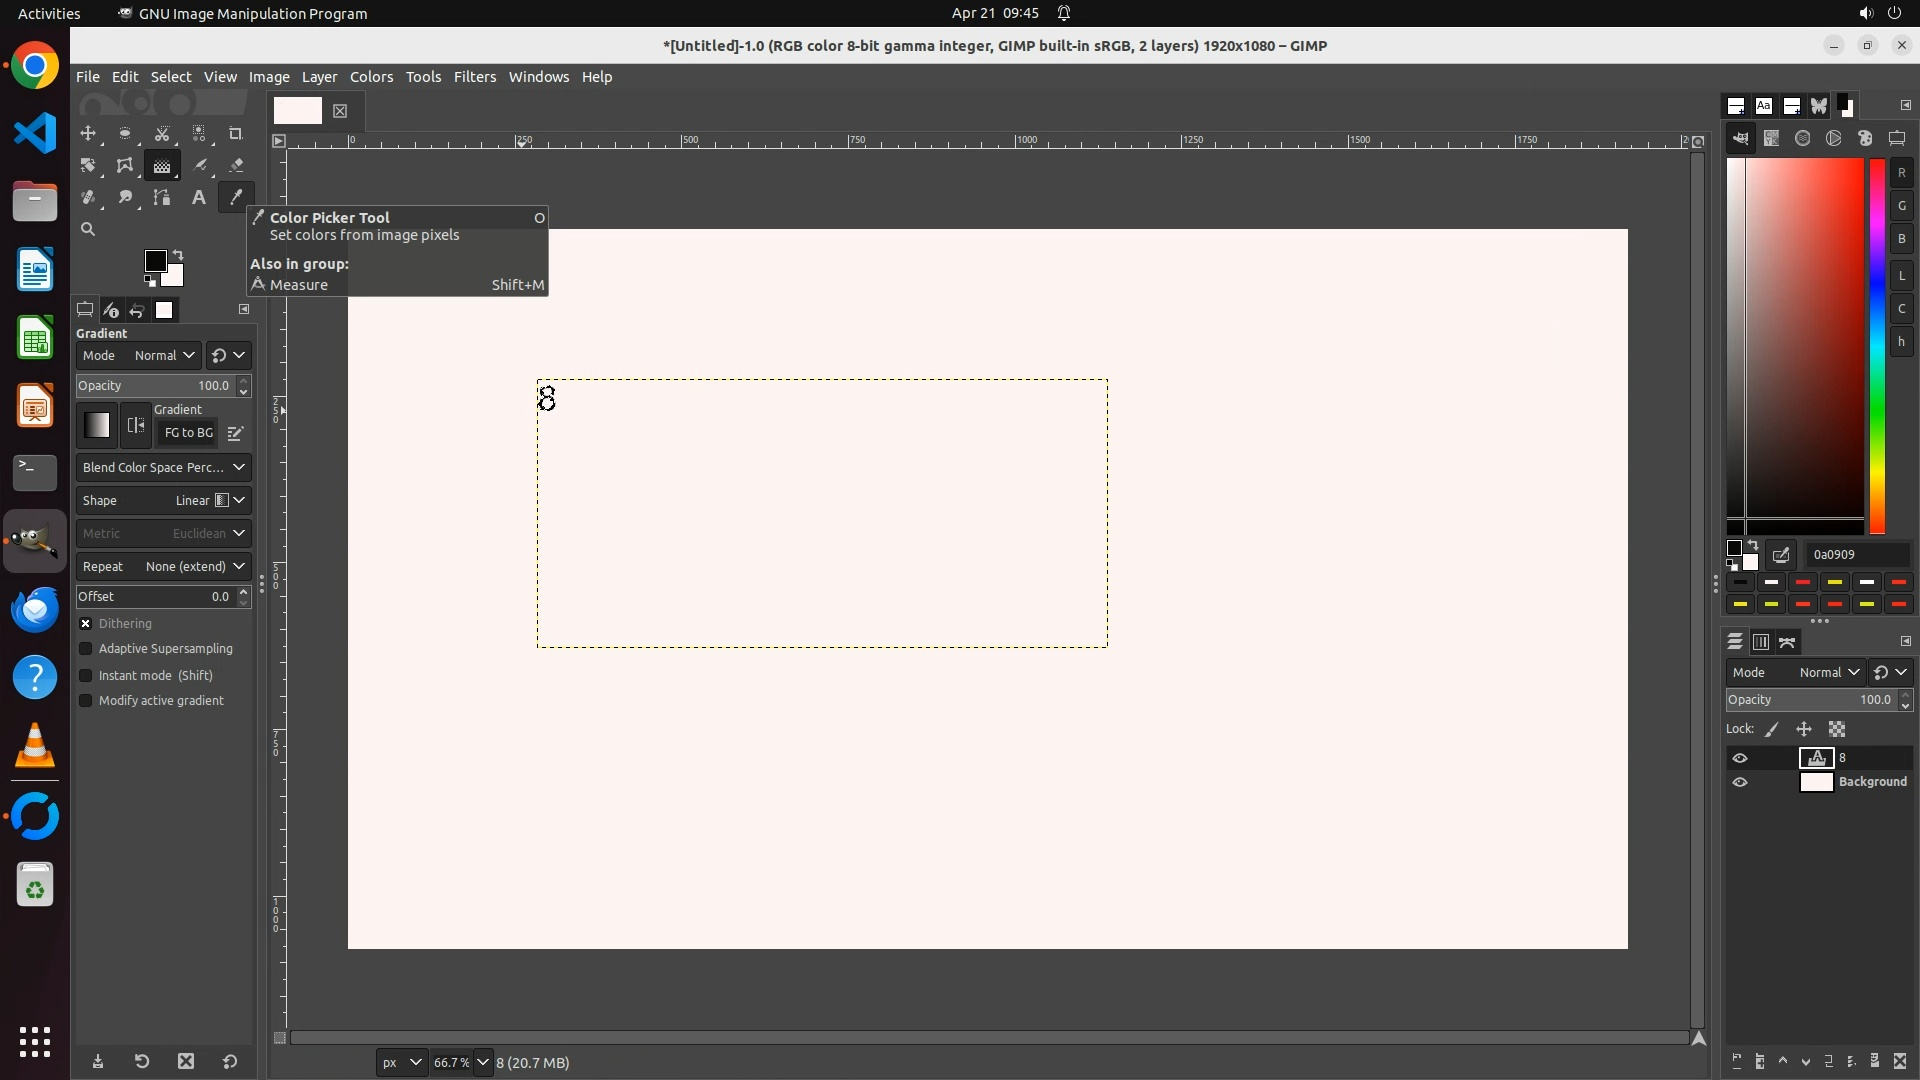Select the Paths tool

pos(161,197)
